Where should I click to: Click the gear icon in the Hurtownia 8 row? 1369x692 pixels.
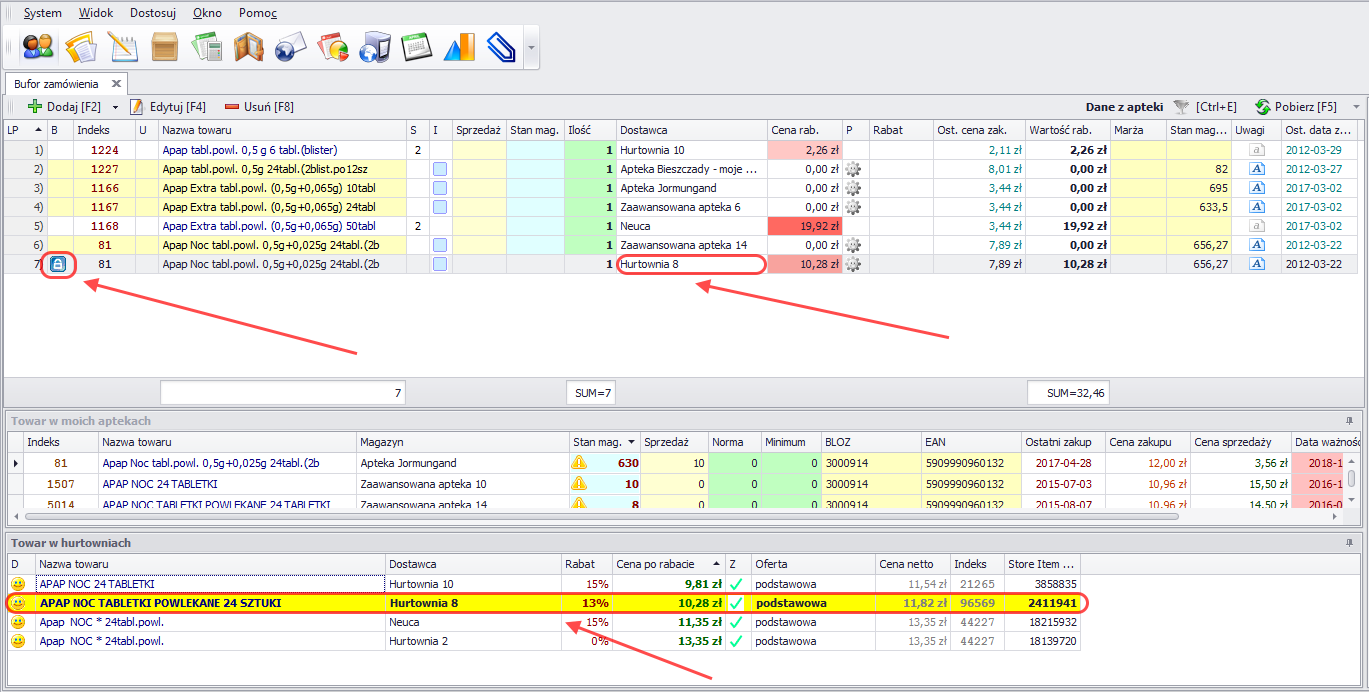tap(853, 265)
